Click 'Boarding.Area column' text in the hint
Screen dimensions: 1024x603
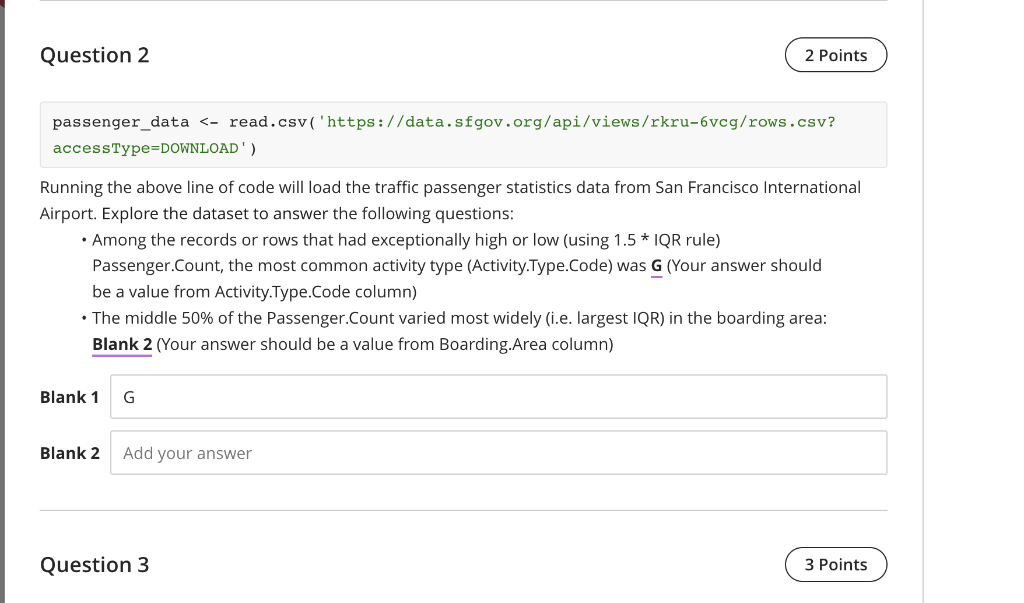tap(524, 344)
